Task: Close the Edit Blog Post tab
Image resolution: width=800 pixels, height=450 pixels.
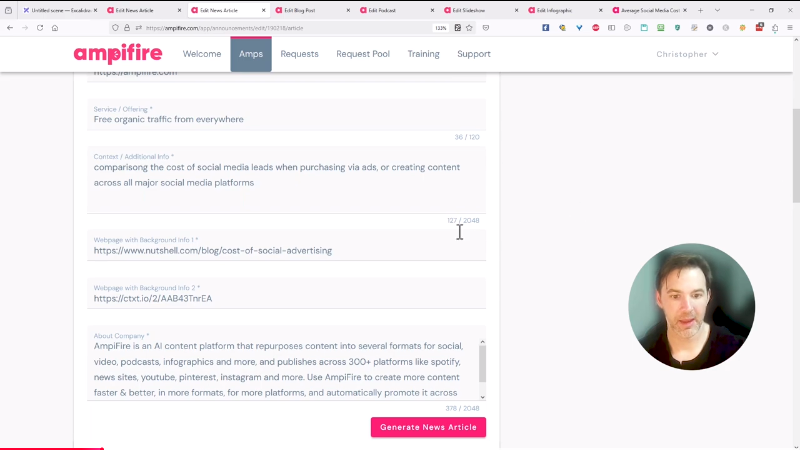Action: point(348,10)
